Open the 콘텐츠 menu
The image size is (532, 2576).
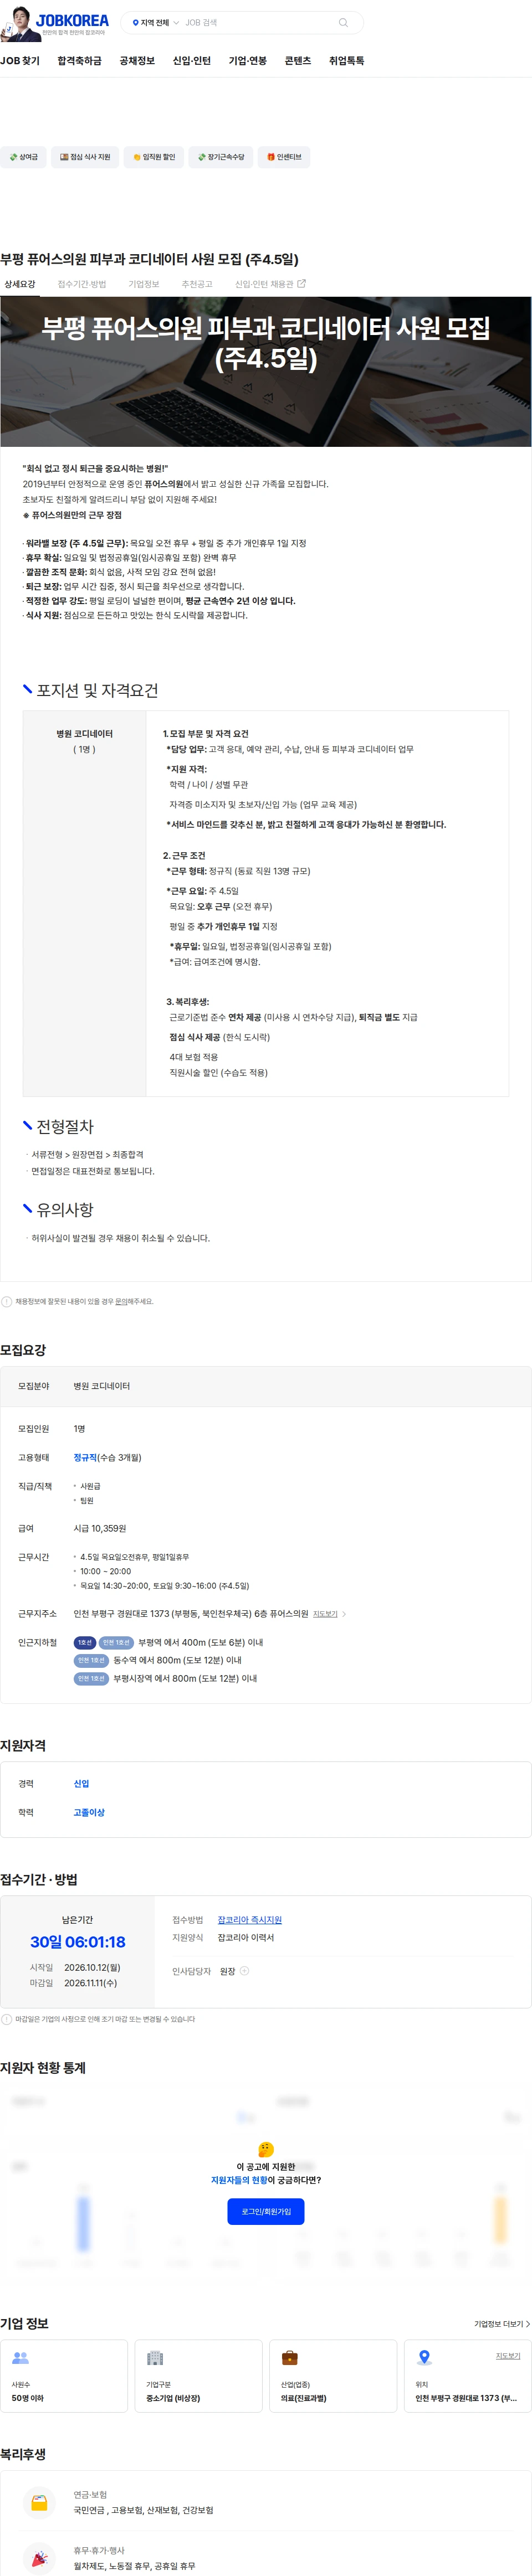tap(298, 61)
